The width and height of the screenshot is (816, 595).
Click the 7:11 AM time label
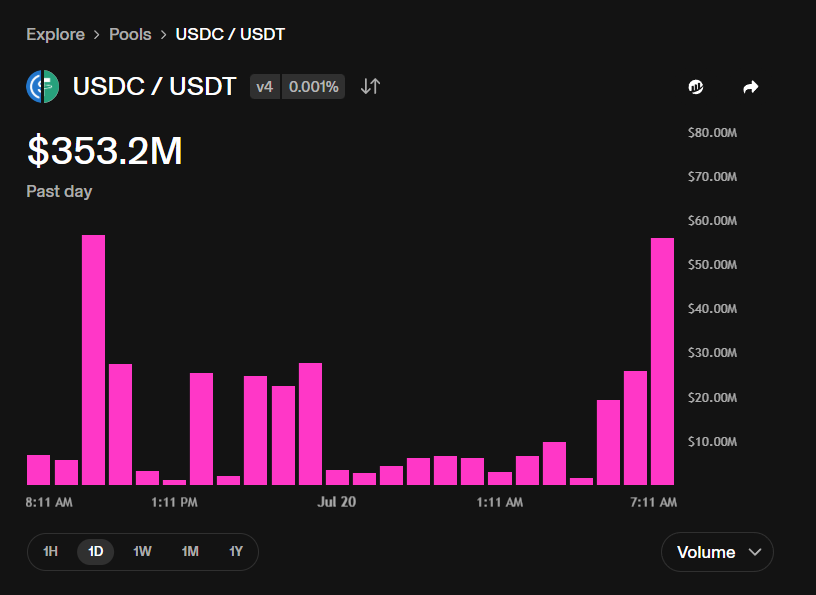click(654, 502)
